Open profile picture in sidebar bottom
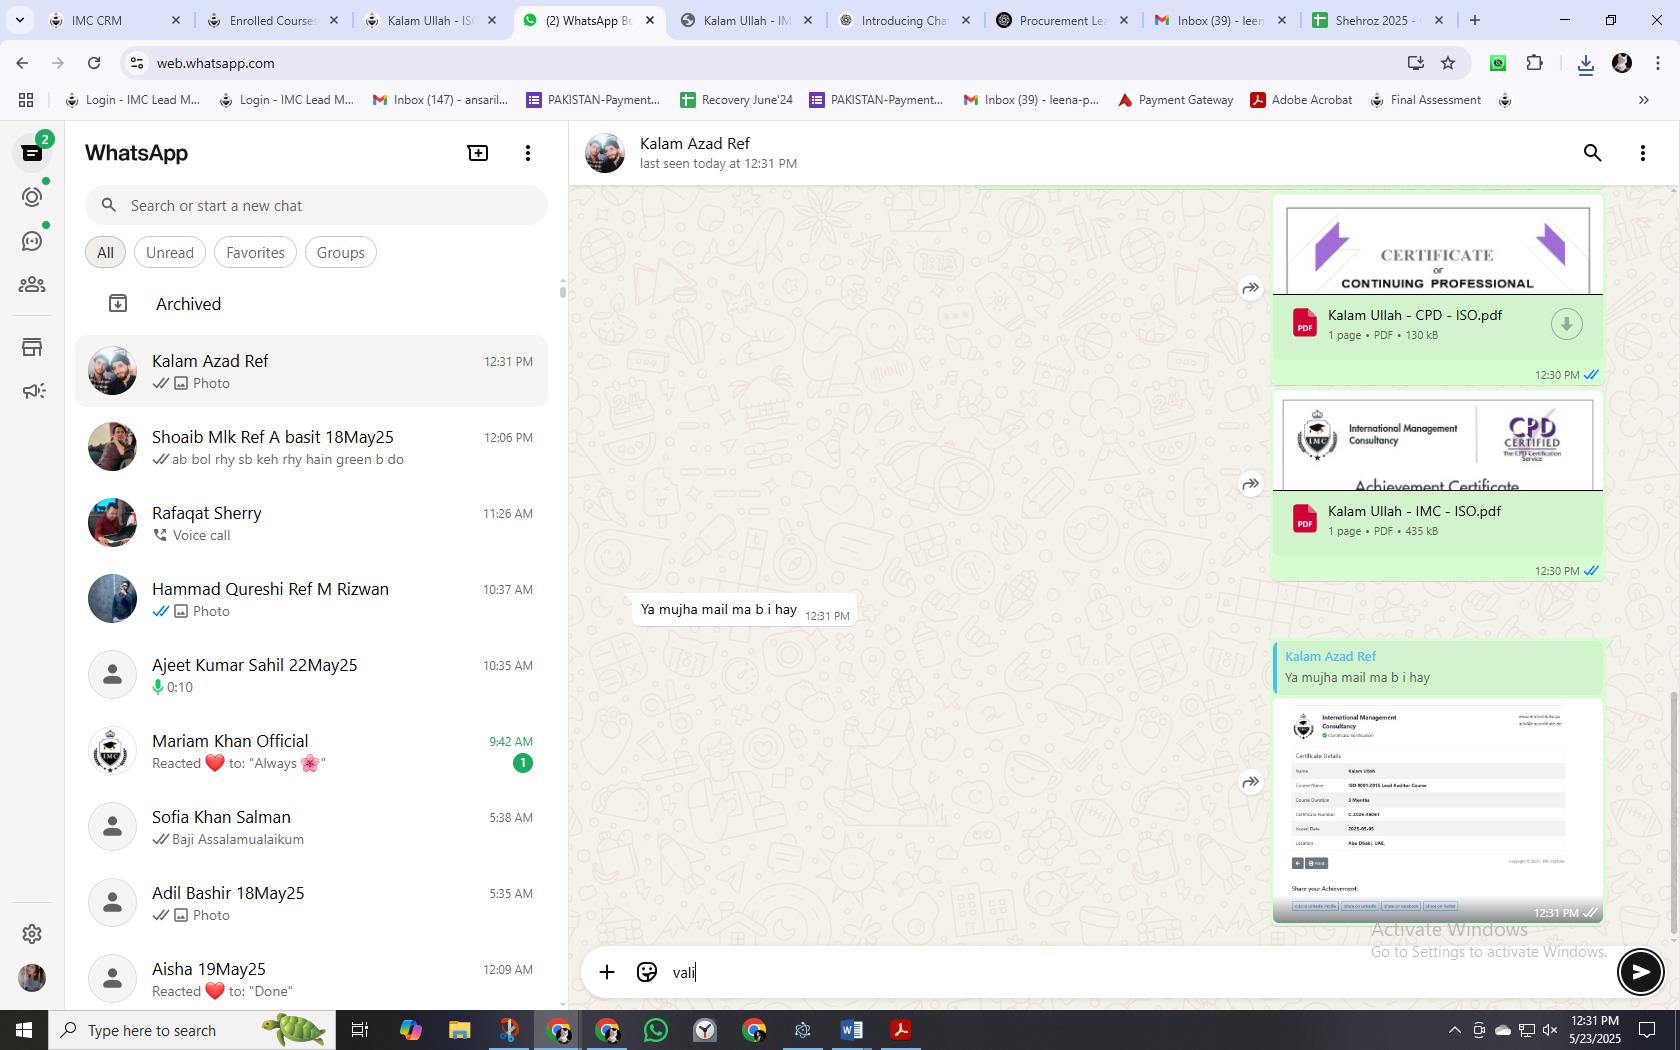This screenshot has width=1680, height=1050. [x=32, y=978]
